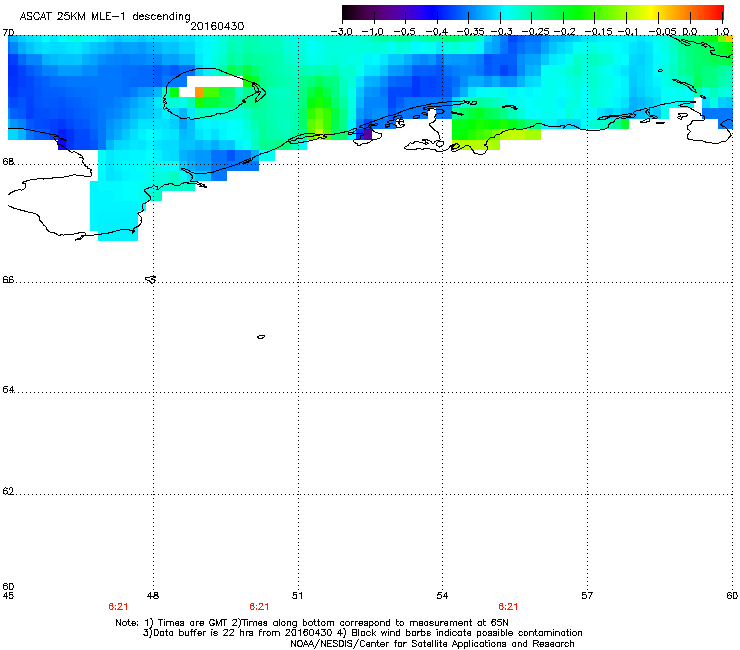Click the date label '20160430' under the title
This screenshot has width=740, height=650.
tap(217, 26)
